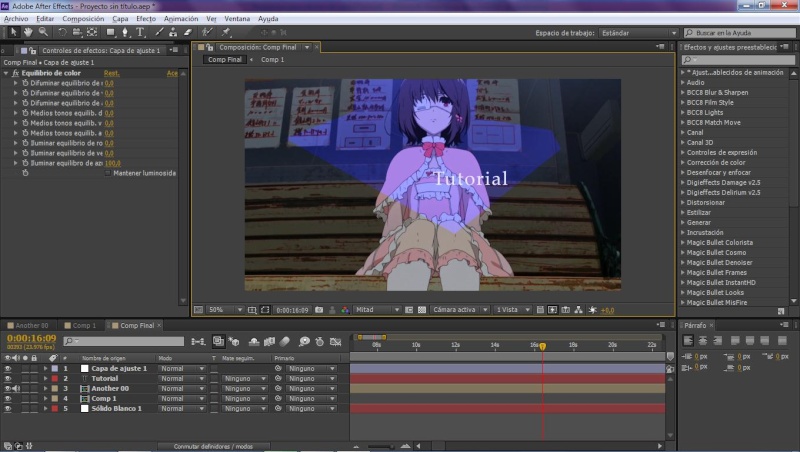Expand the Corrección de color effects category

coord(683,162)
